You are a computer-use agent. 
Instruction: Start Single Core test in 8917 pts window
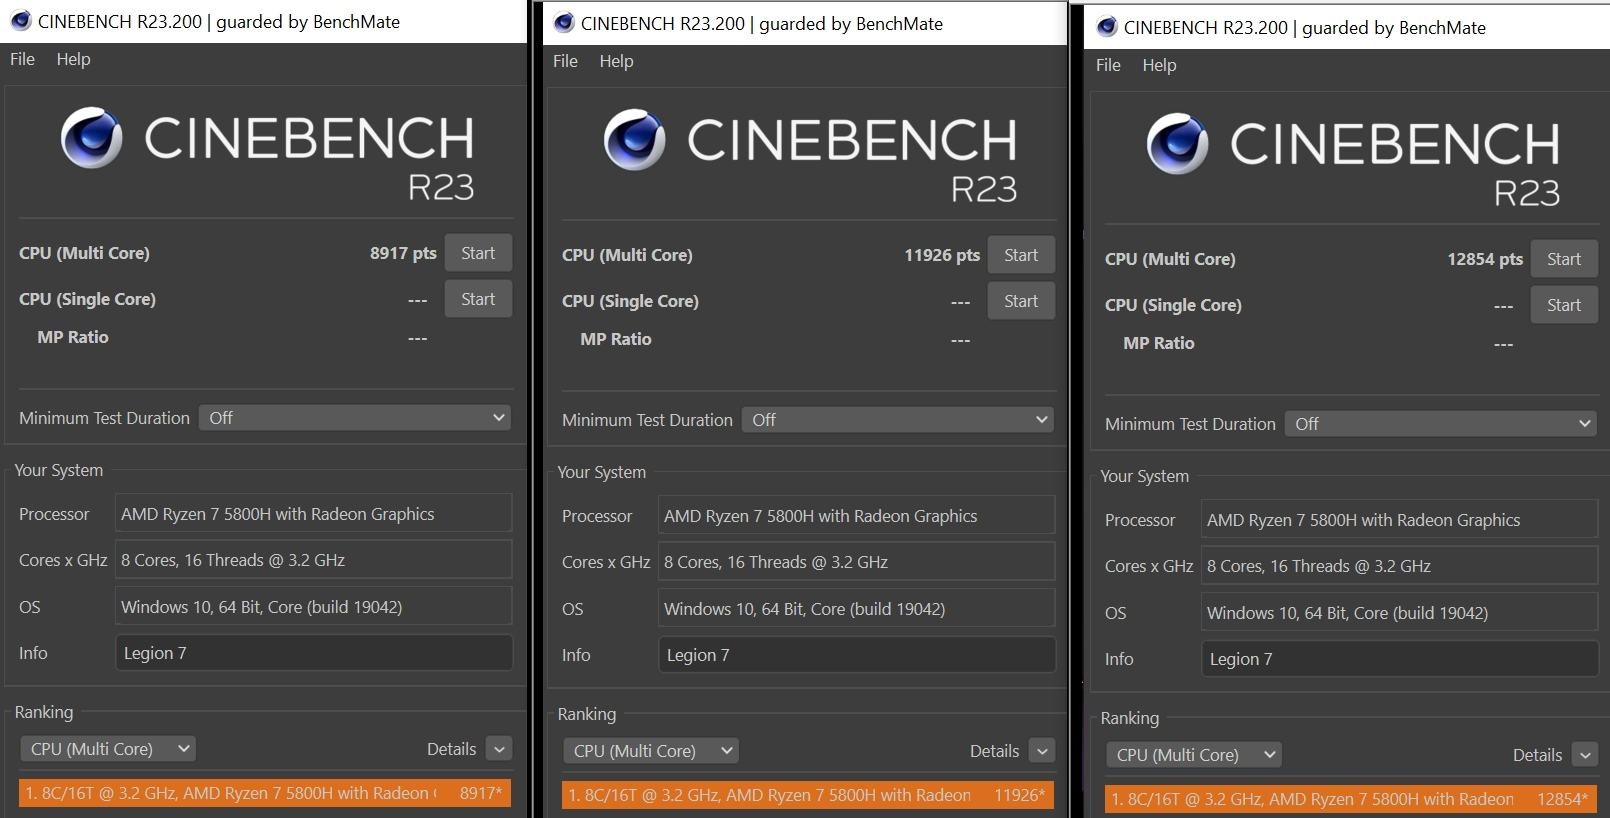coord(478,299)
